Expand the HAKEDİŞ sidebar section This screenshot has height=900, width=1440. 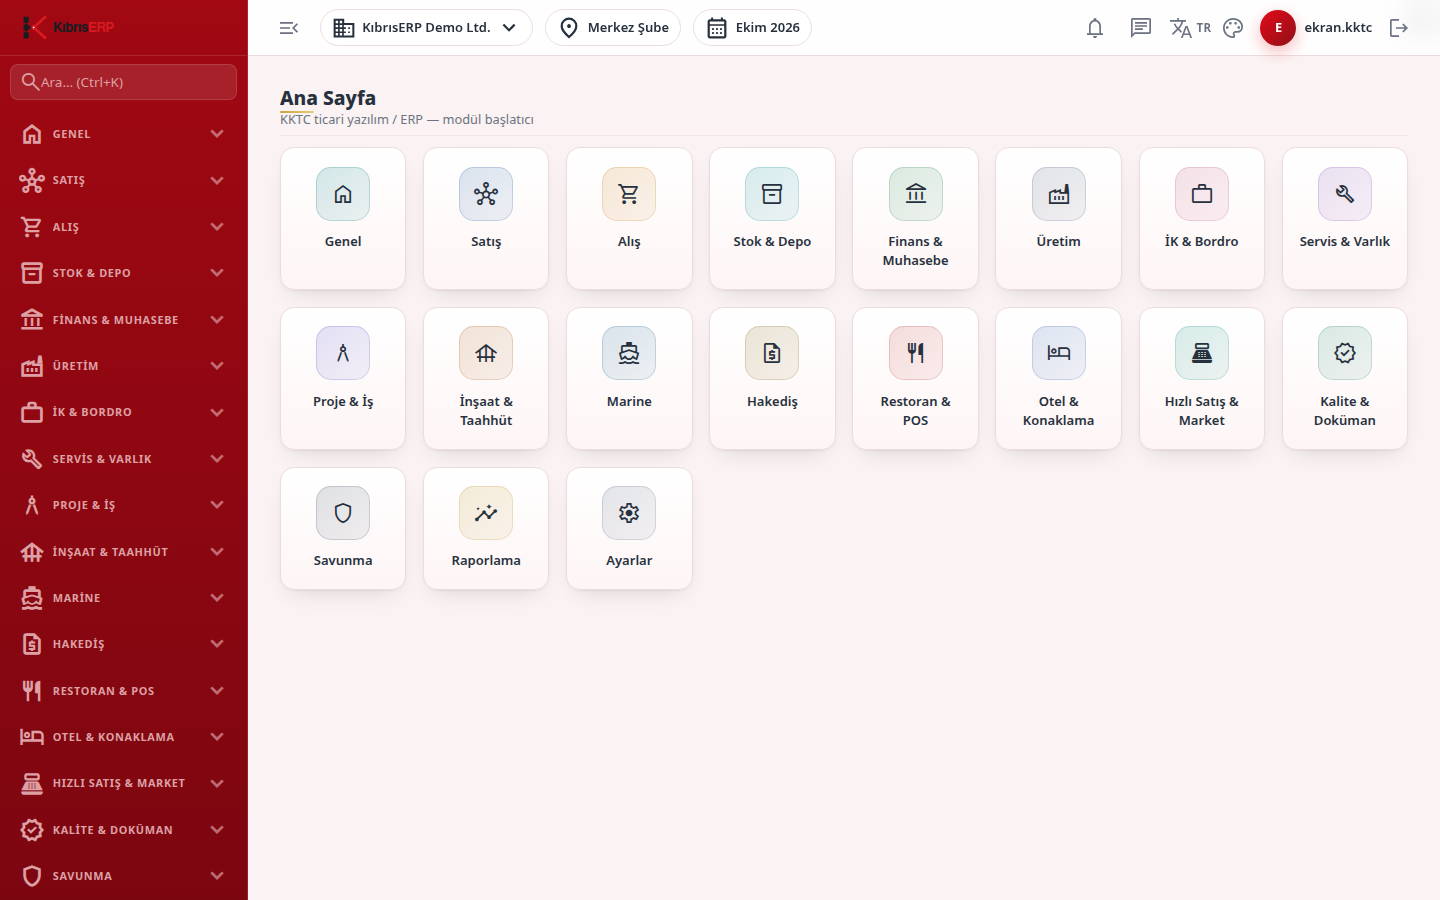click(x=124, y=644)
